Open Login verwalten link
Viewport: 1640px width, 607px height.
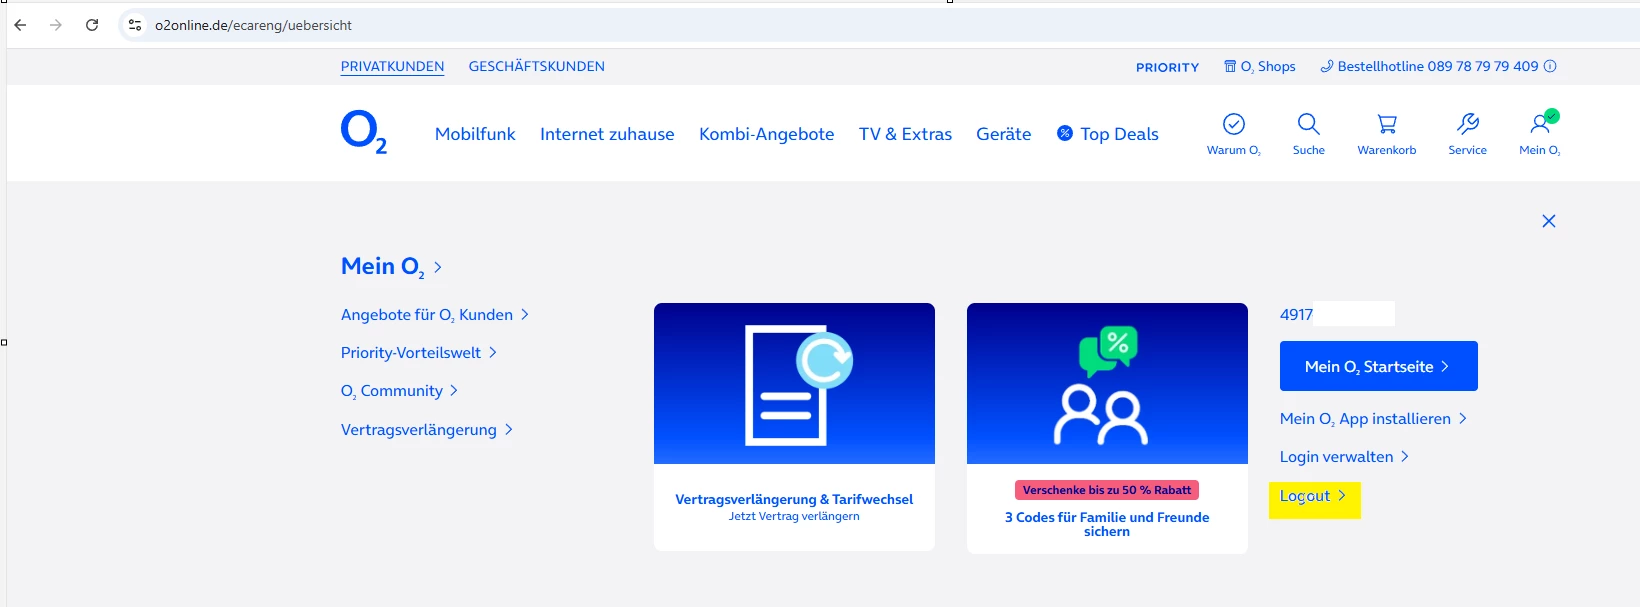[1344, 457]
